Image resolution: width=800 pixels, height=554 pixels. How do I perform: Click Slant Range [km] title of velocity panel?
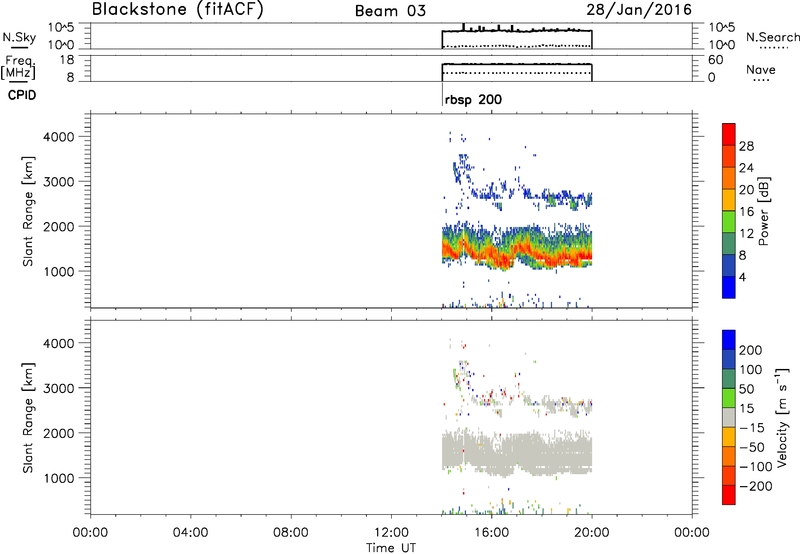click(x=28, y=418)
